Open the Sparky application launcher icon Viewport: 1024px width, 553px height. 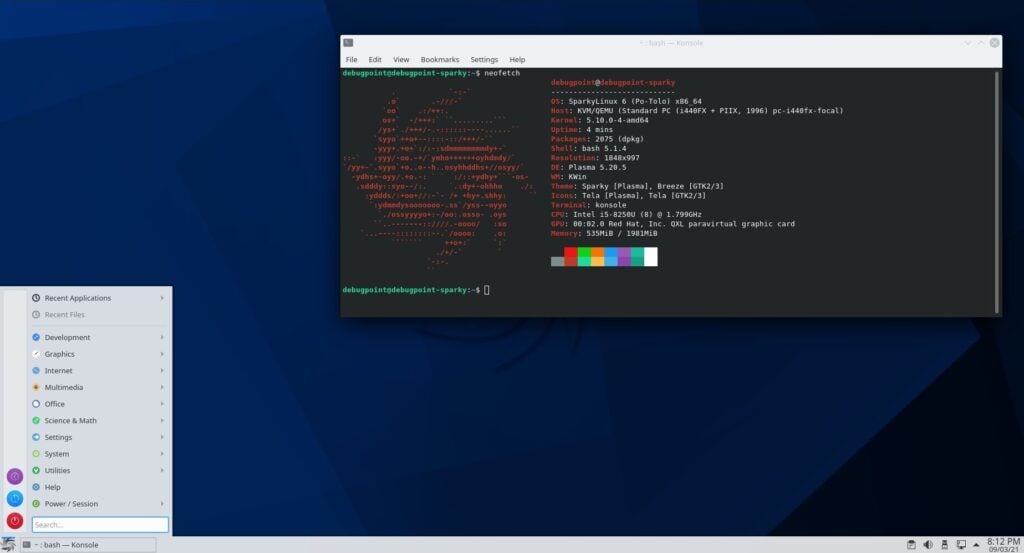8,545
